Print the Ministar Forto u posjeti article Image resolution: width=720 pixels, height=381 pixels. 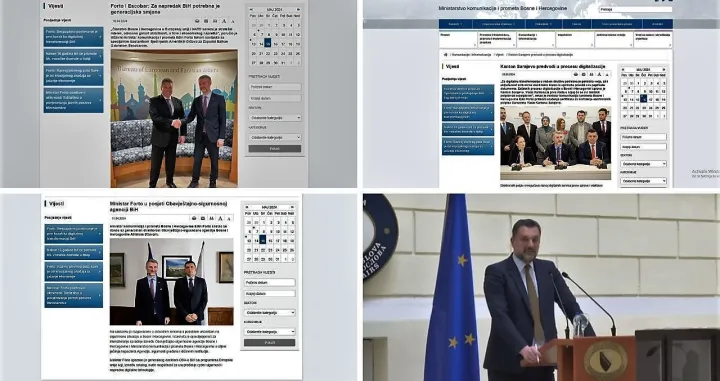pyautogui.click(x=194, y=219)
